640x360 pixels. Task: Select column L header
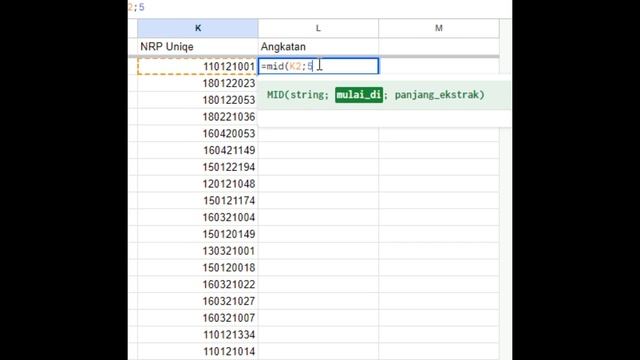318,28
